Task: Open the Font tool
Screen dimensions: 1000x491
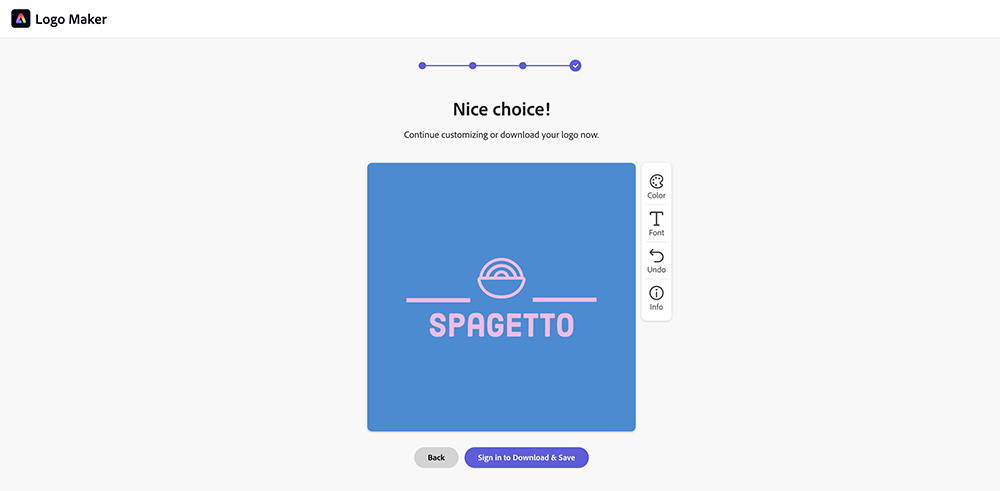Action: pos(656,223)
